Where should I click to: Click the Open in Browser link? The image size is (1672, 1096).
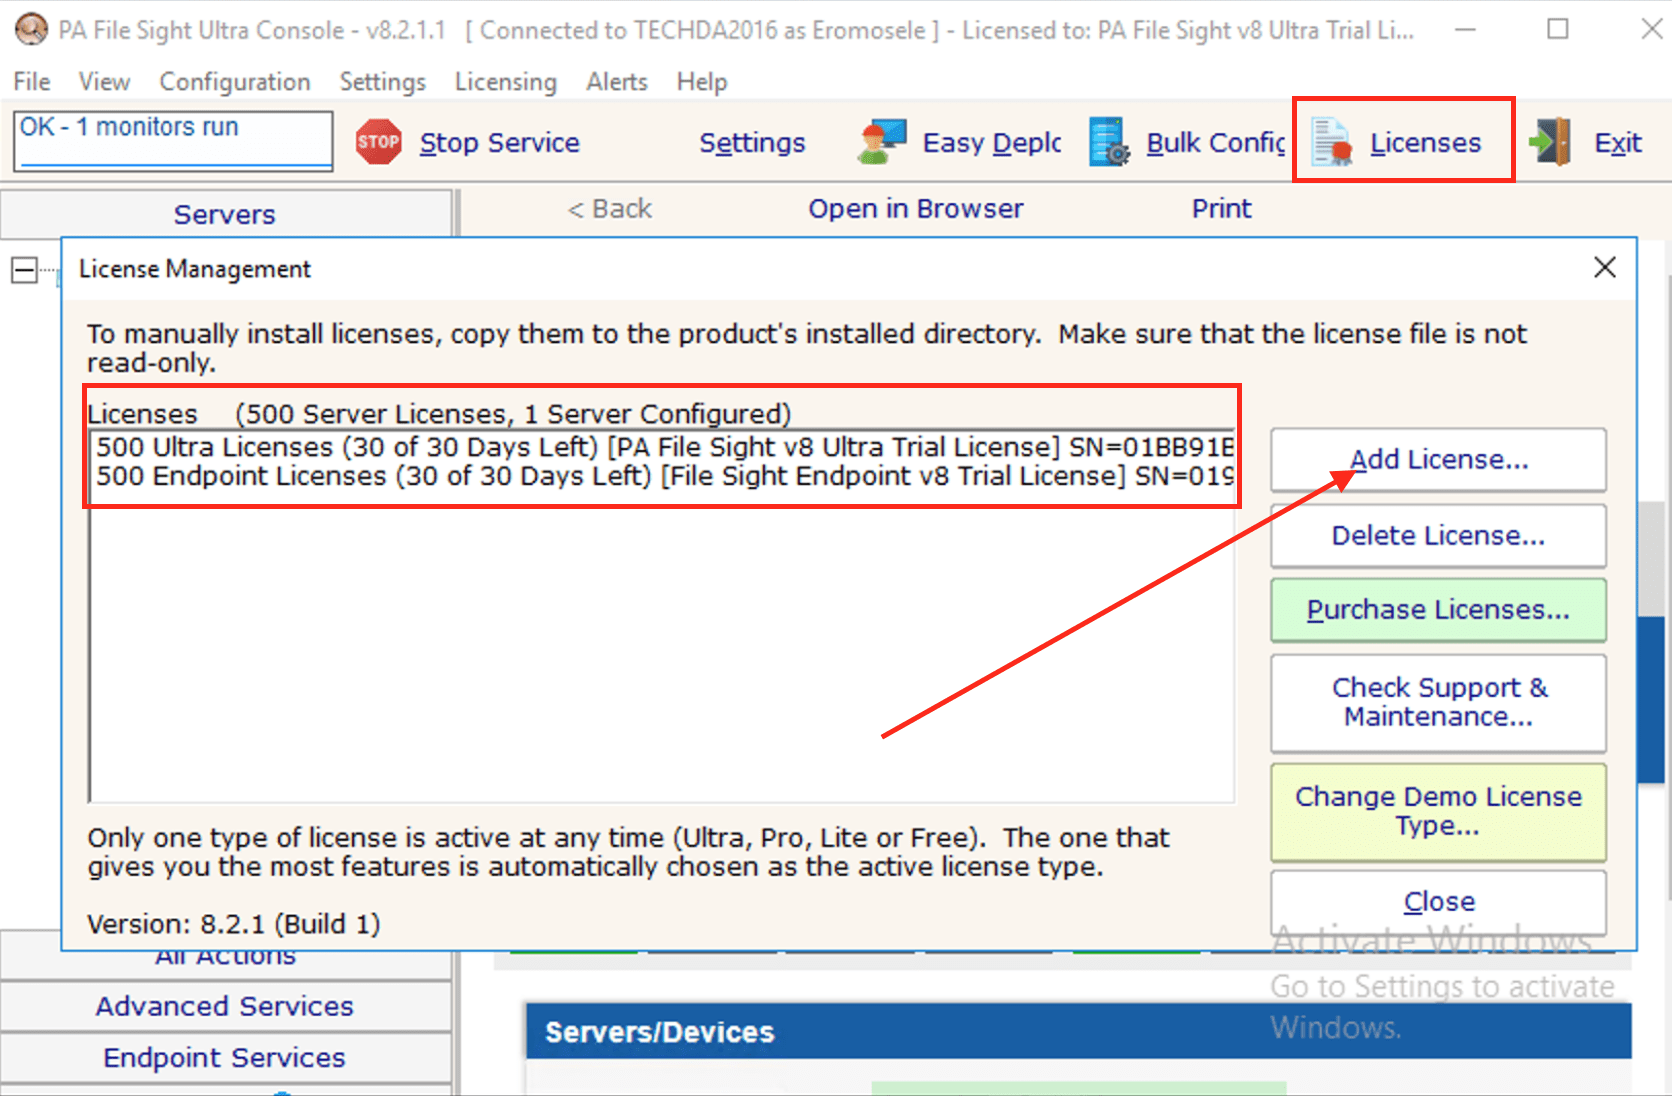coord(915,209)
